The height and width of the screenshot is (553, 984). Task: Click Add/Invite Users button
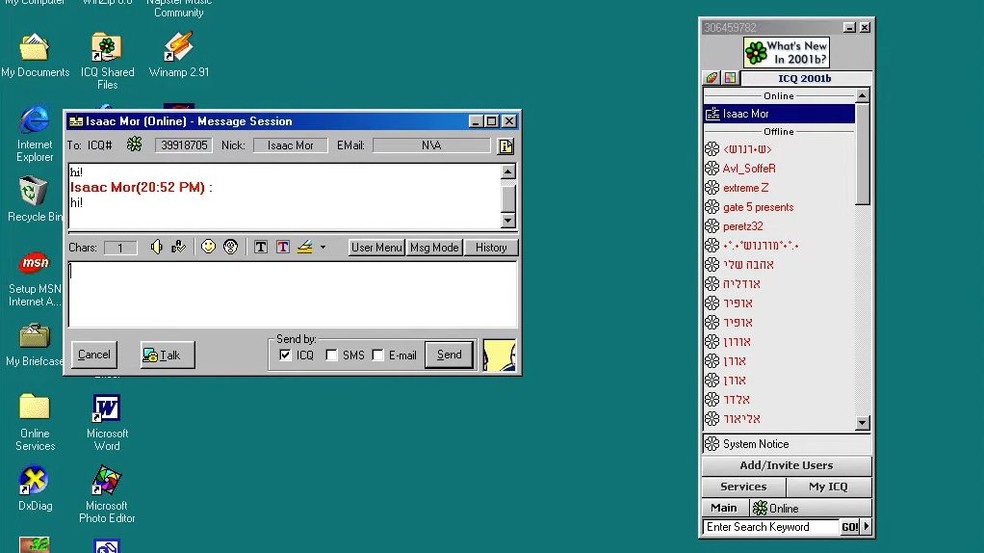(786, 465)
